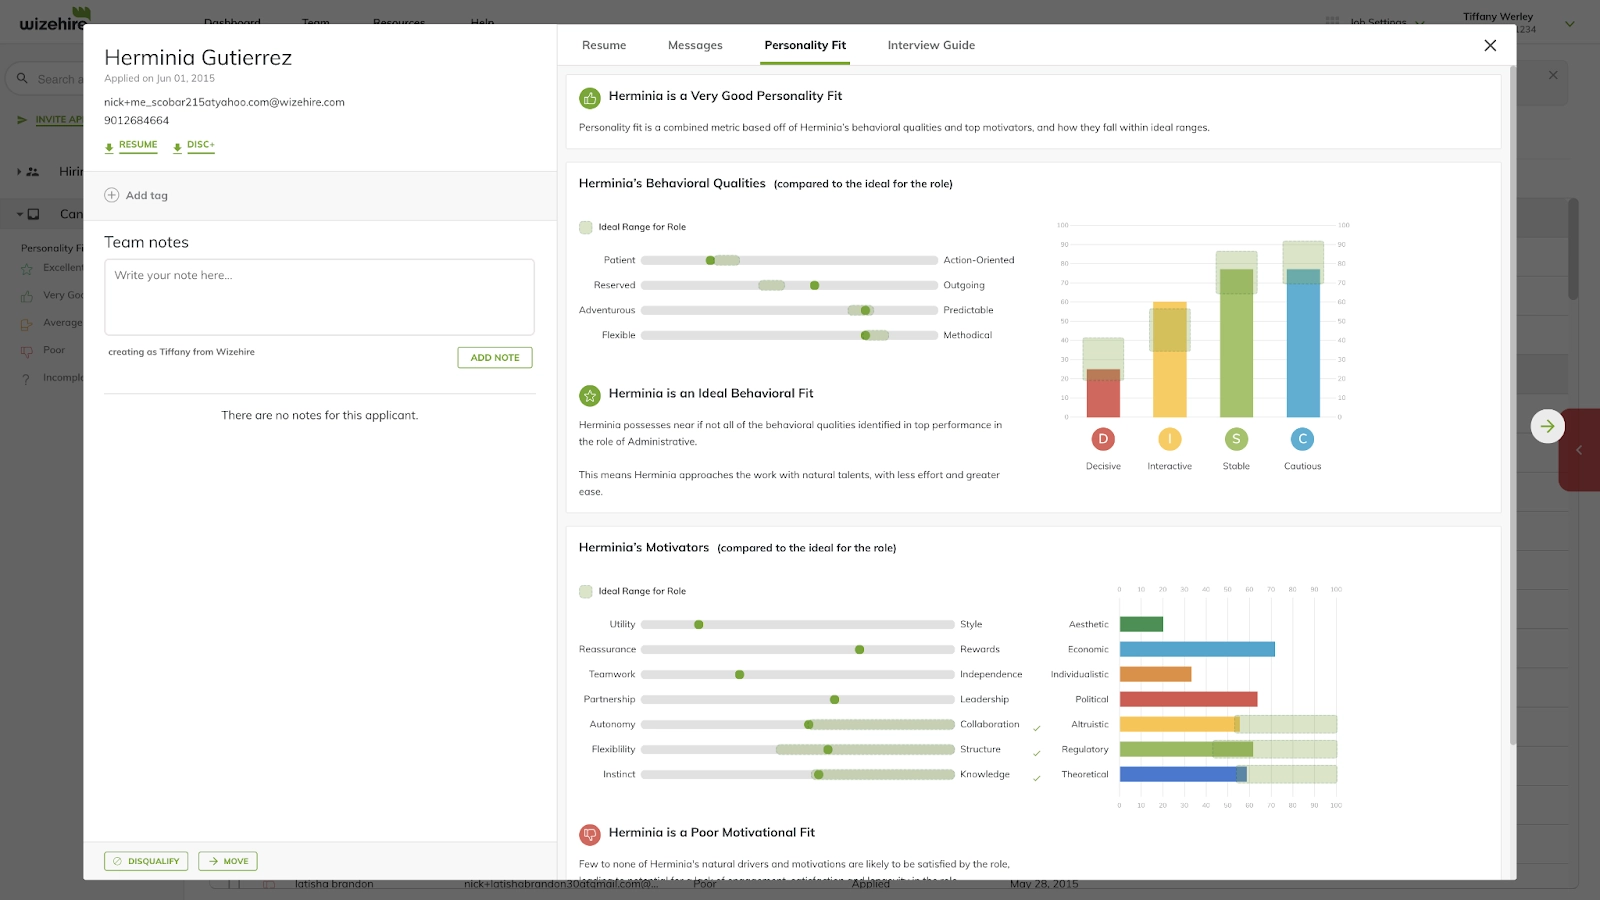Open the user account dropdown chevron

[x=1569, y=24]
